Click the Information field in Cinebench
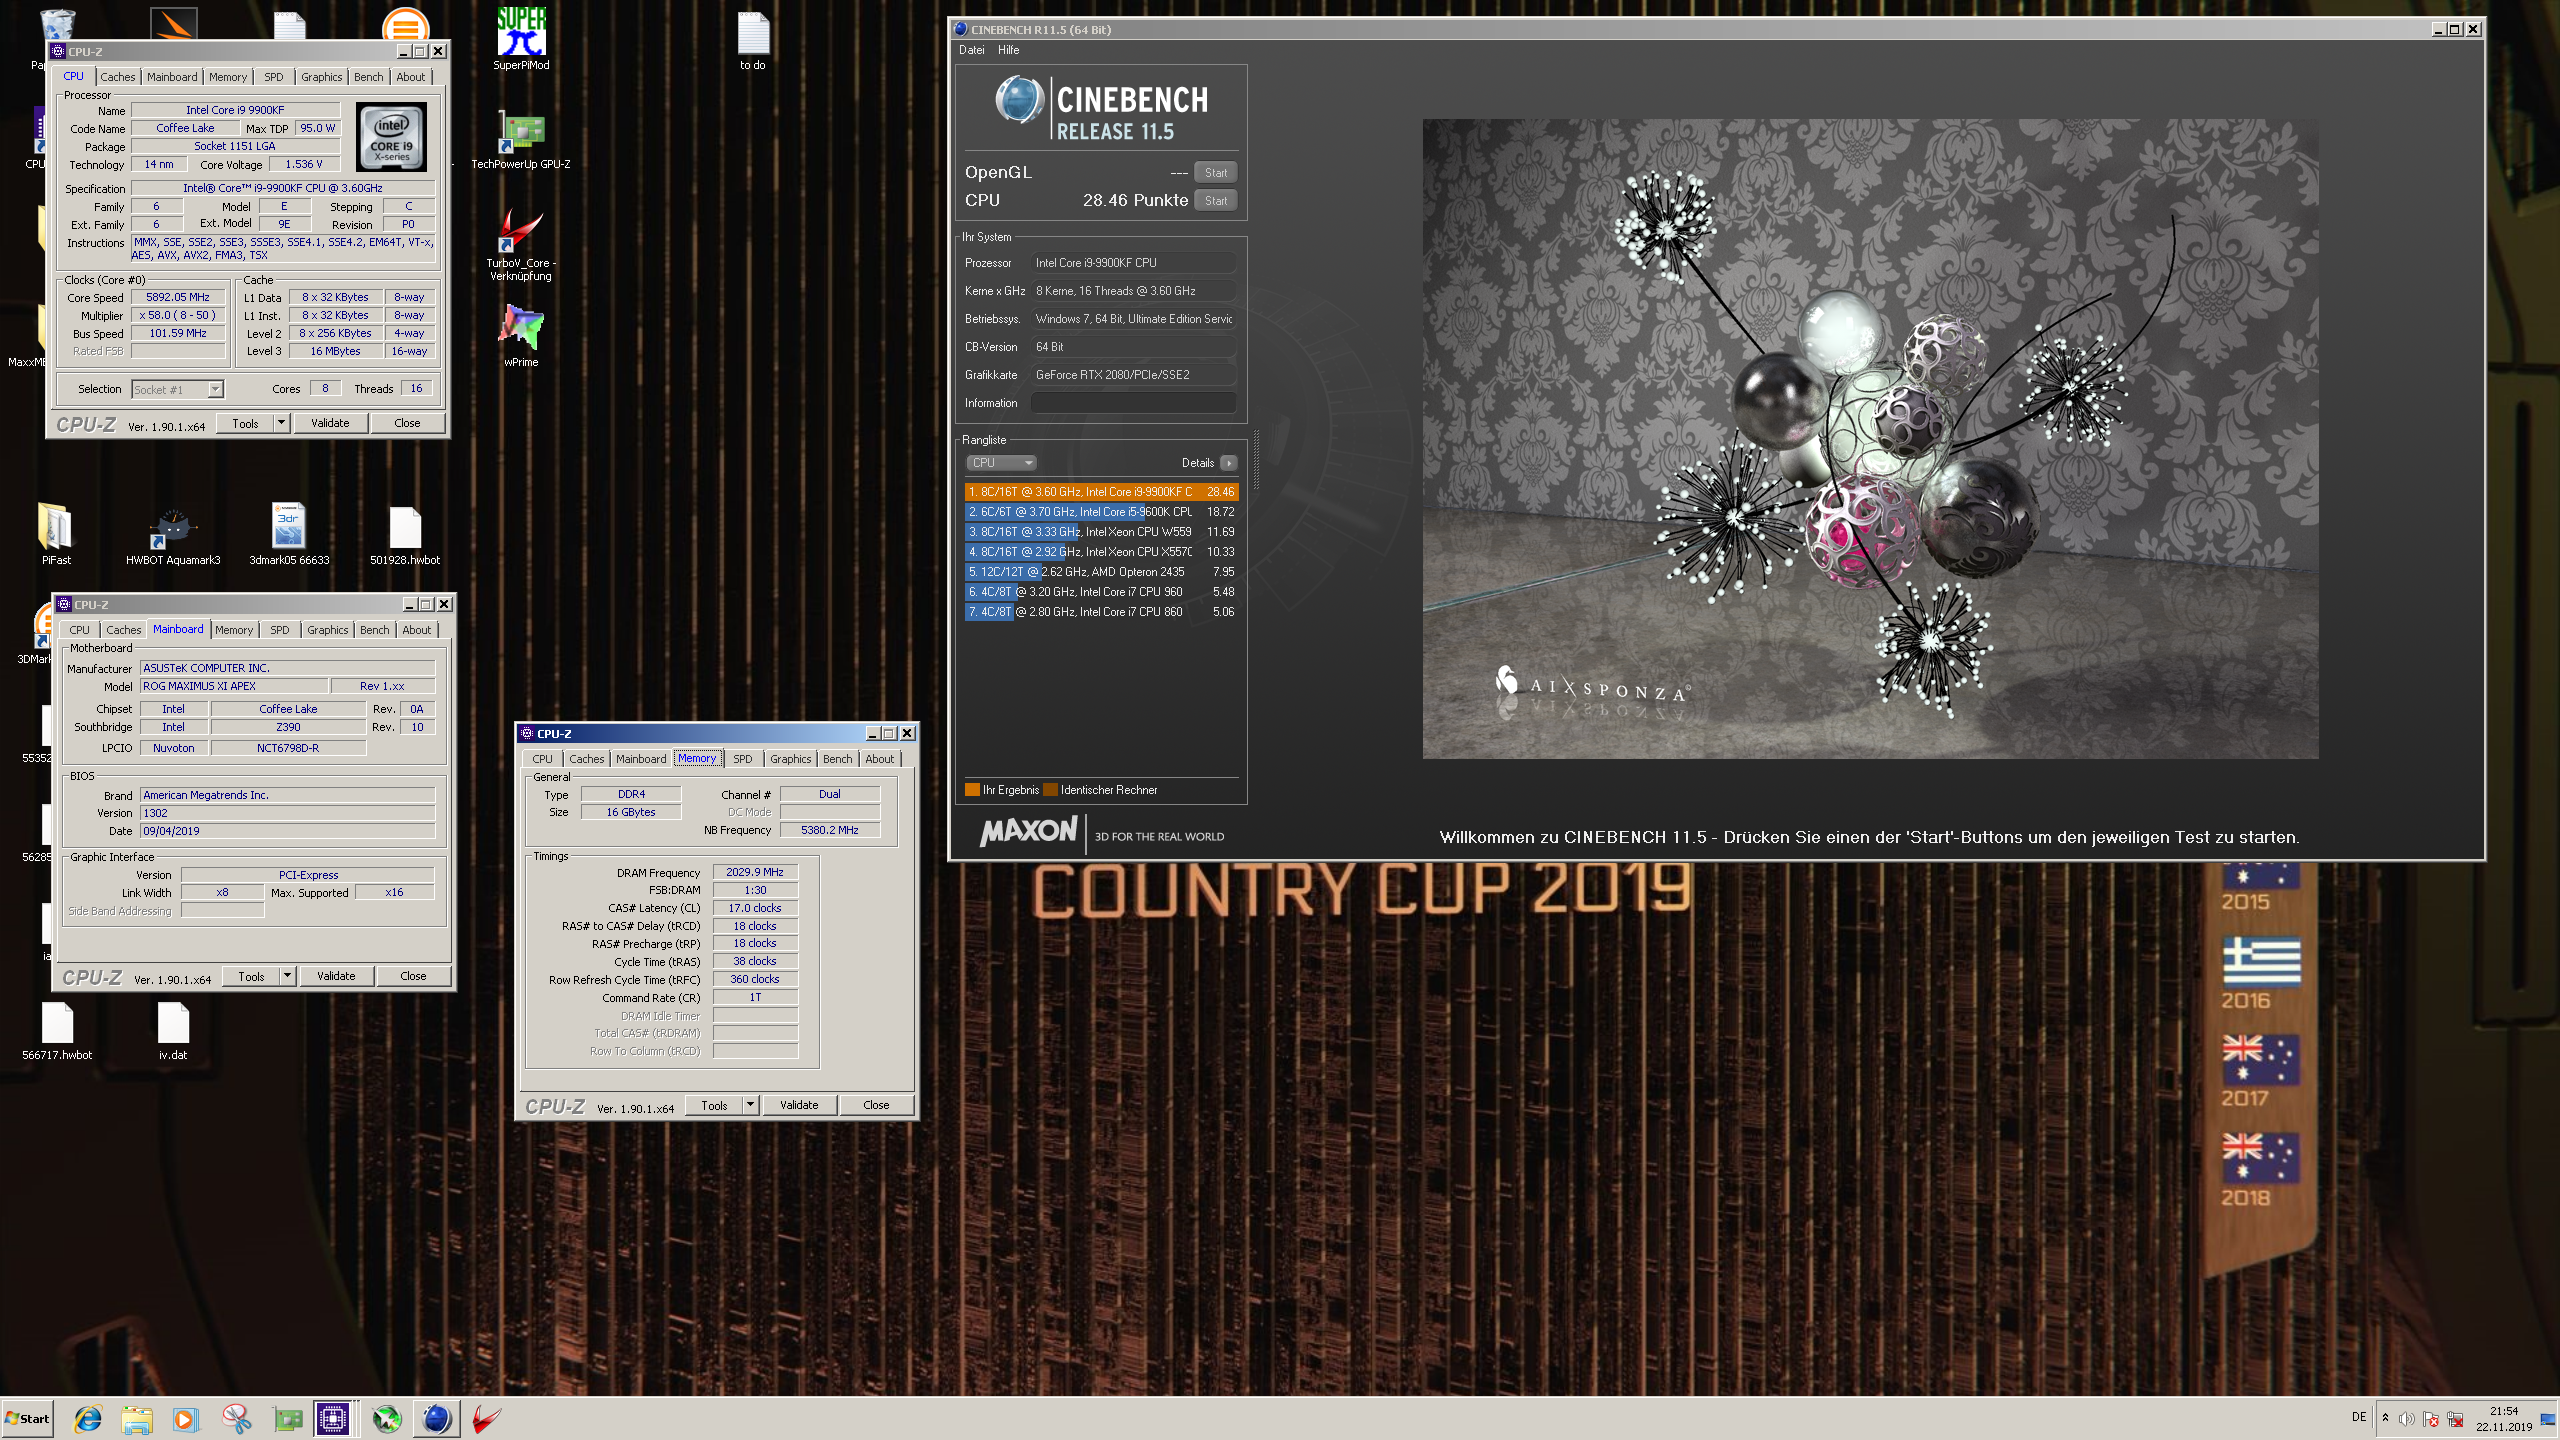The height and width of the screenshot is (1440, 2560). (x=1133, y=403)
